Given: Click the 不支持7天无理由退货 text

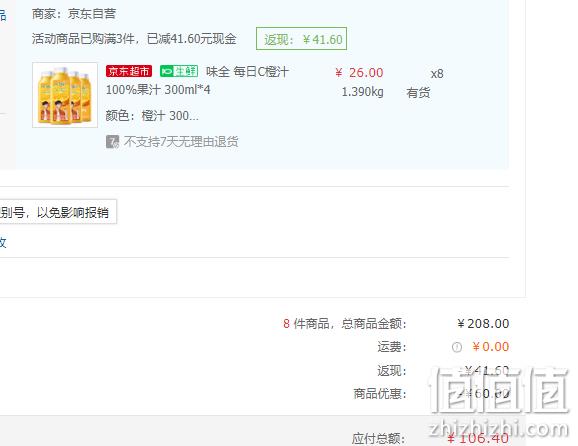Looking at the screenshot, I should pos(181,142).
